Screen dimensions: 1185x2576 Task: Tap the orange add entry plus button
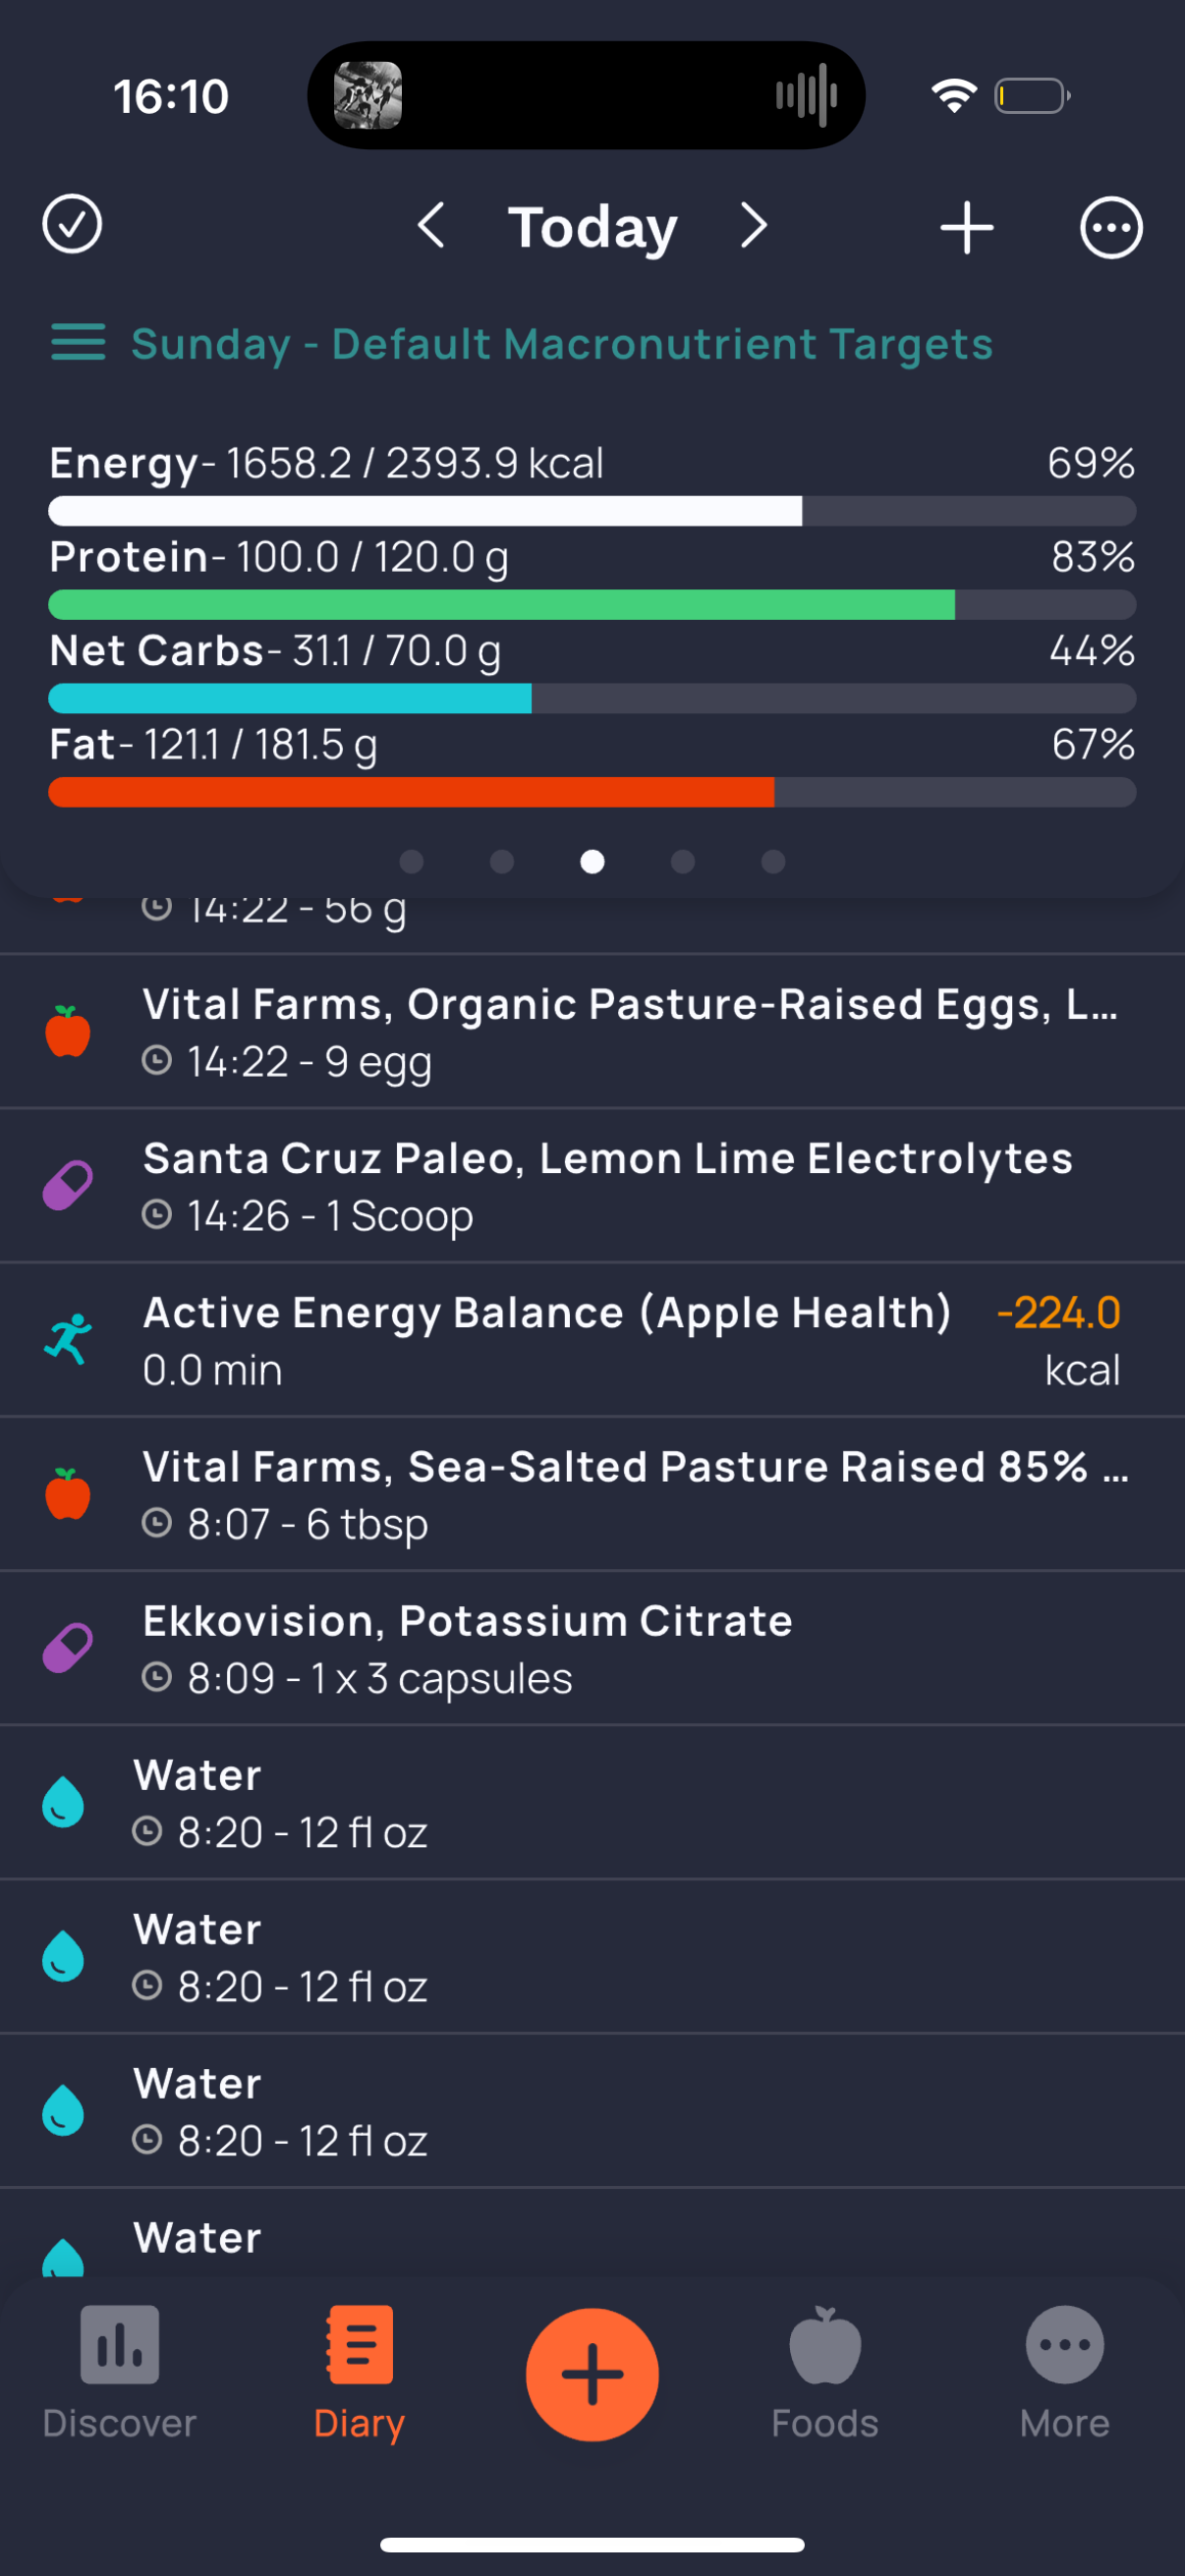tap(592, 2374)
